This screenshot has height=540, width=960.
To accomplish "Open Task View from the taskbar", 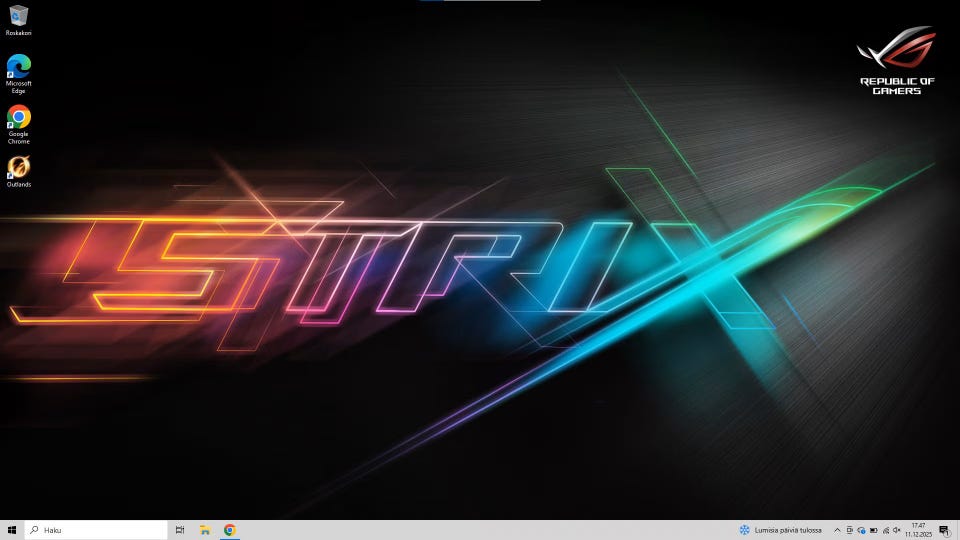I will 180,530.
